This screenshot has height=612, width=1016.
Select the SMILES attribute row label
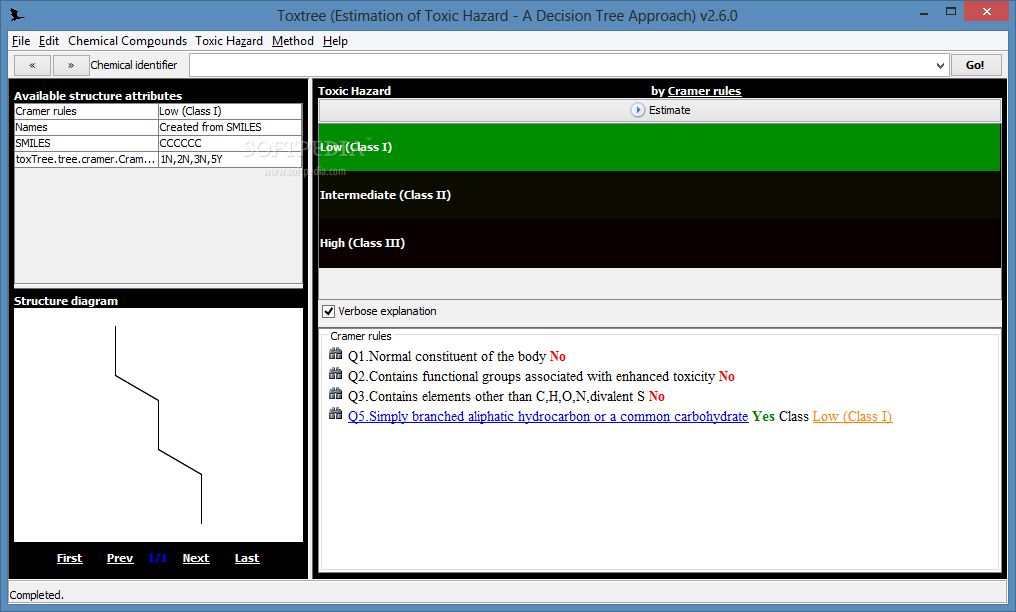tap(86, 143)
